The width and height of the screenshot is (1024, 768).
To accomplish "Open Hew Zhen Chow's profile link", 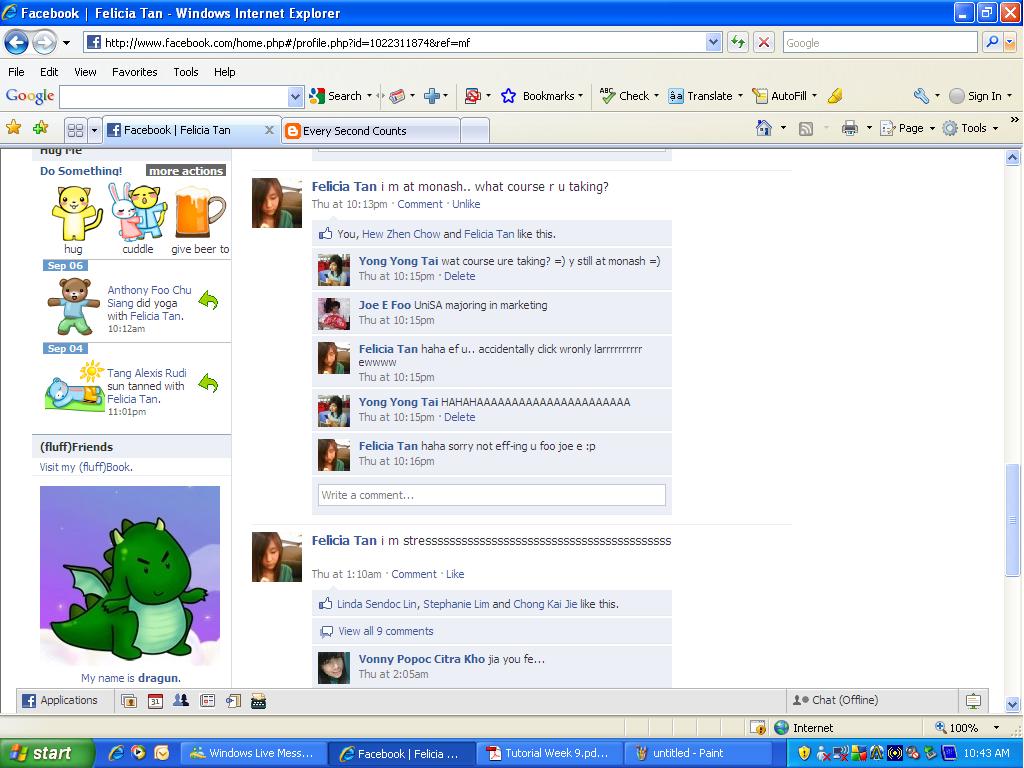I will pyautogui.click(x=402, y=234).
